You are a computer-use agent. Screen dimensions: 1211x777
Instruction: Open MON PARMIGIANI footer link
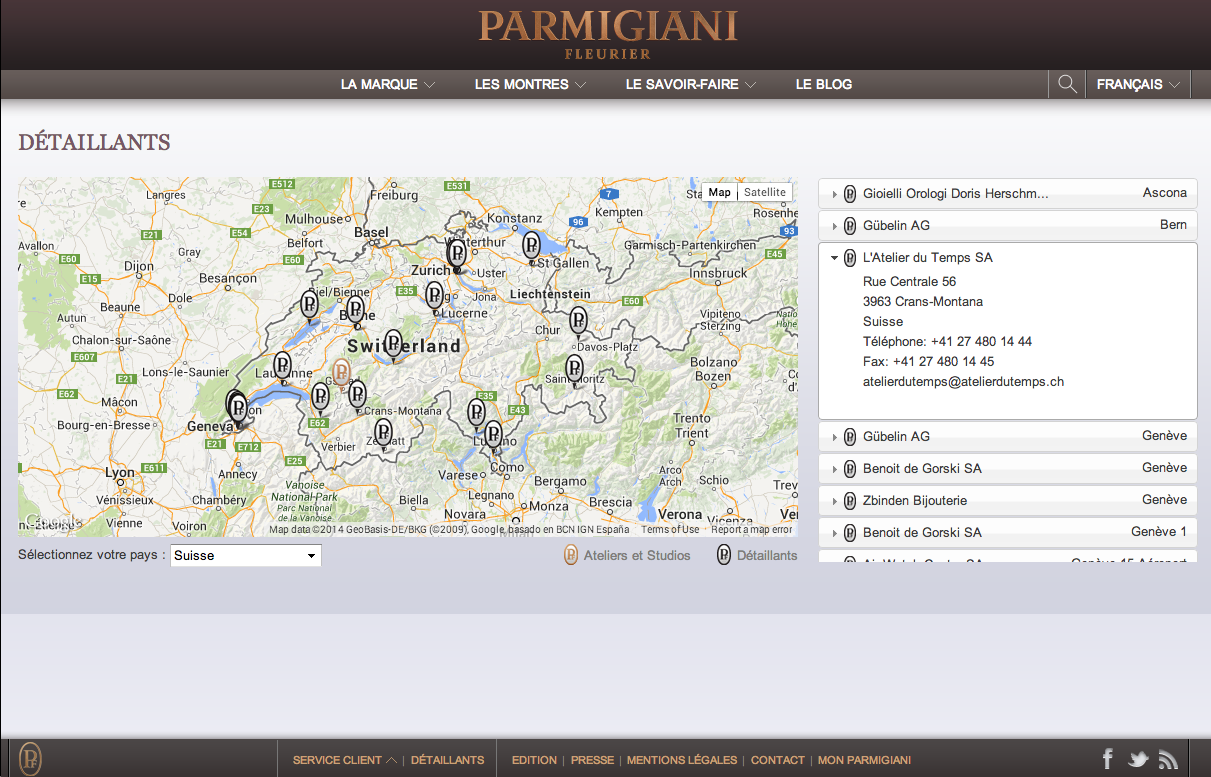pos(864,760)
